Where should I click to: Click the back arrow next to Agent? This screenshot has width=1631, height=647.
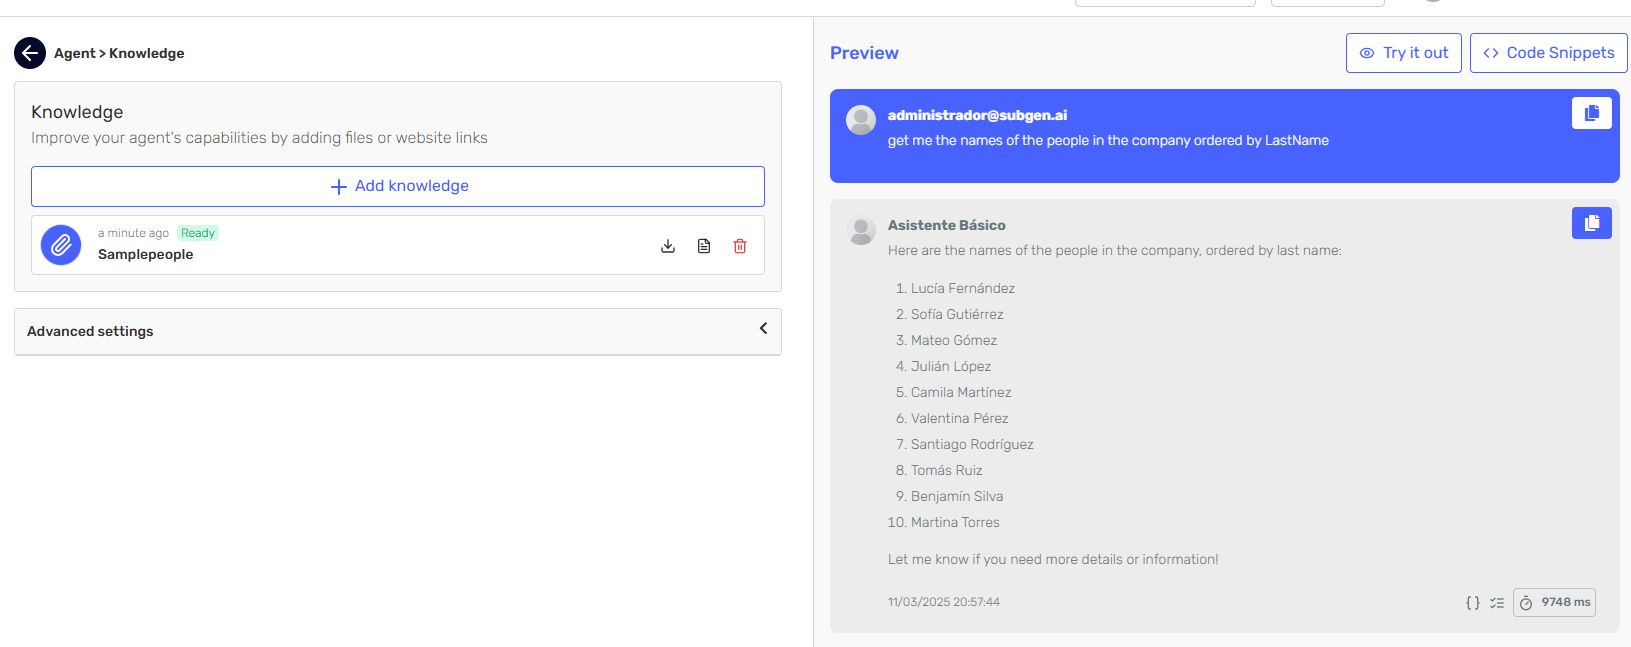coord(30,53)
